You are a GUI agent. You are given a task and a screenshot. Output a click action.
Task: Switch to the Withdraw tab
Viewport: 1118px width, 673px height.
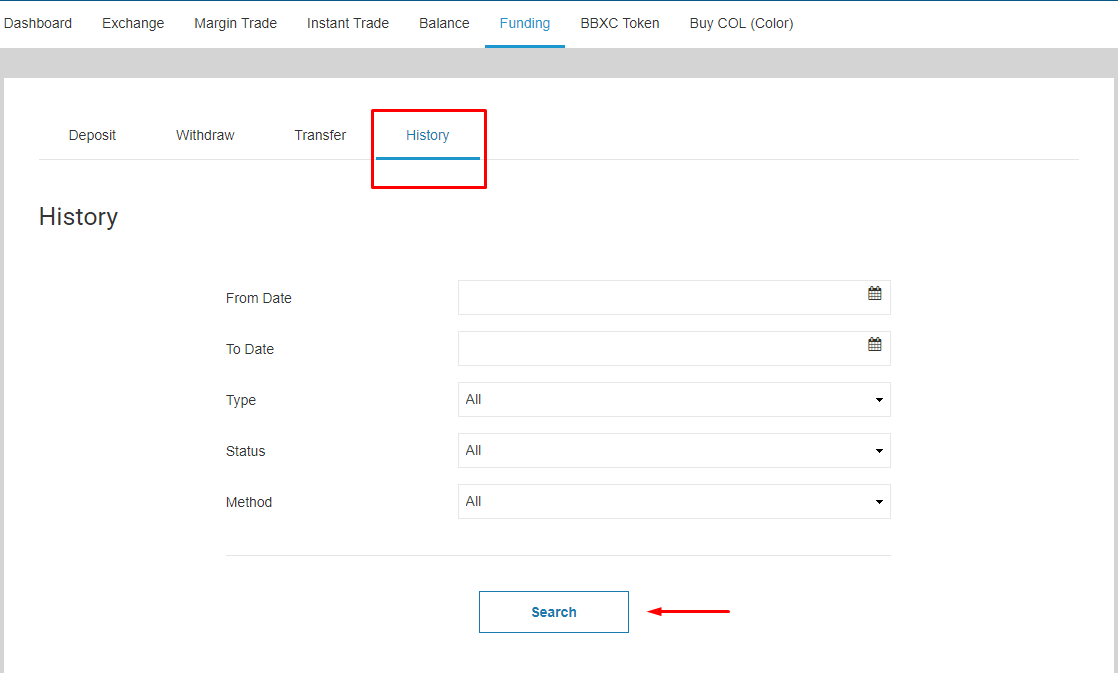coord(205,136)
